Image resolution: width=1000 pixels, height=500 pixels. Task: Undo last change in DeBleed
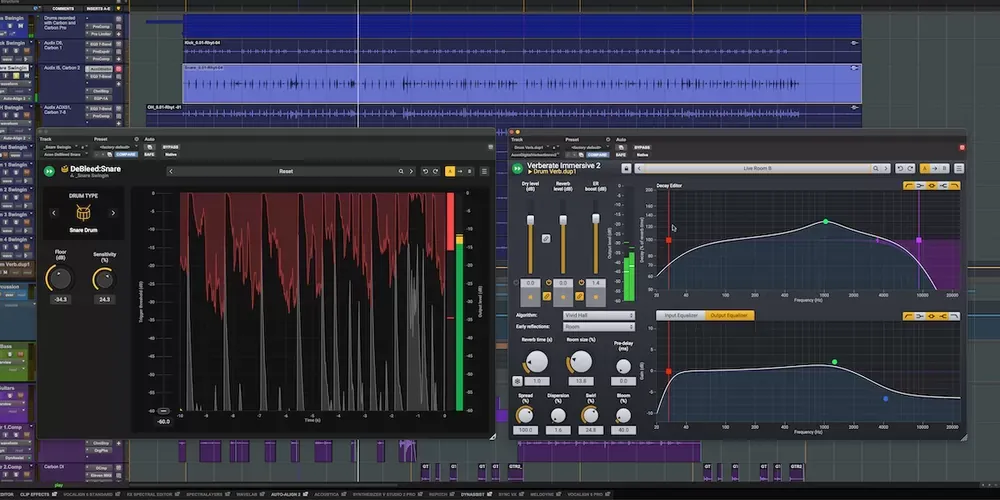(x=425, y=171)
